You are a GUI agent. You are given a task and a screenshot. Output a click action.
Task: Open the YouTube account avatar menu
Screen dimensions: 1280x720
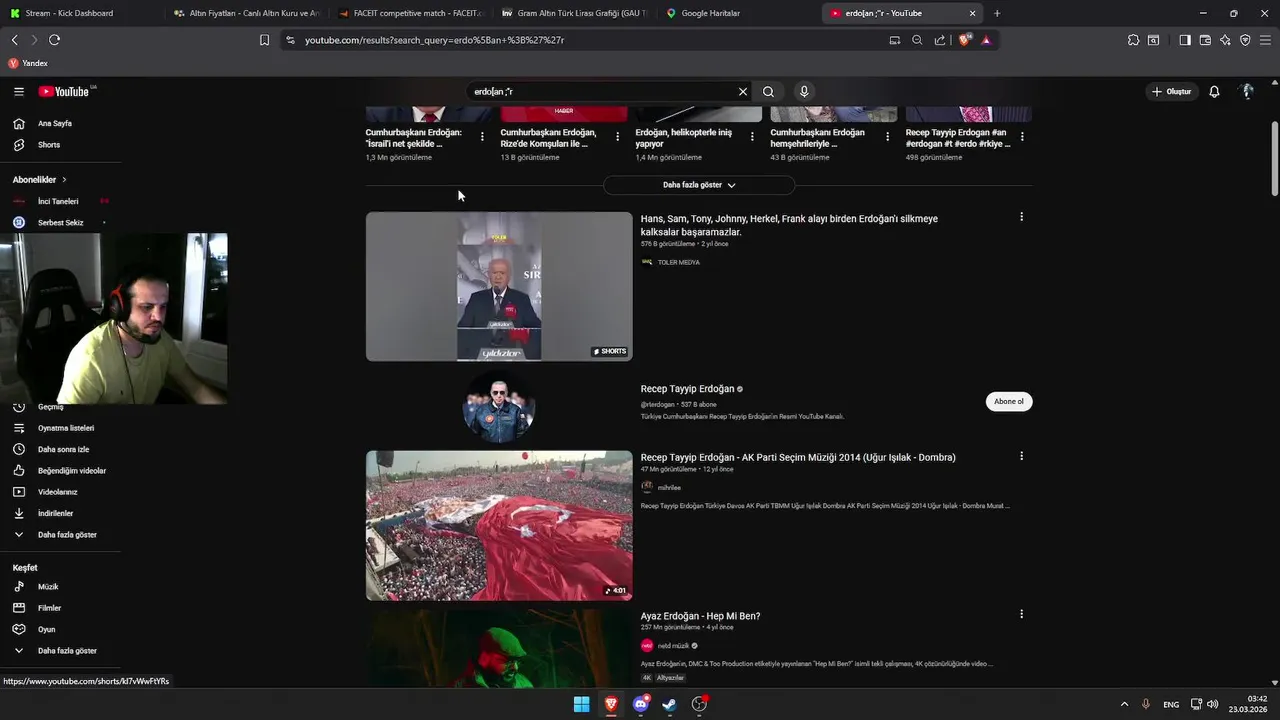(1247, 91)
